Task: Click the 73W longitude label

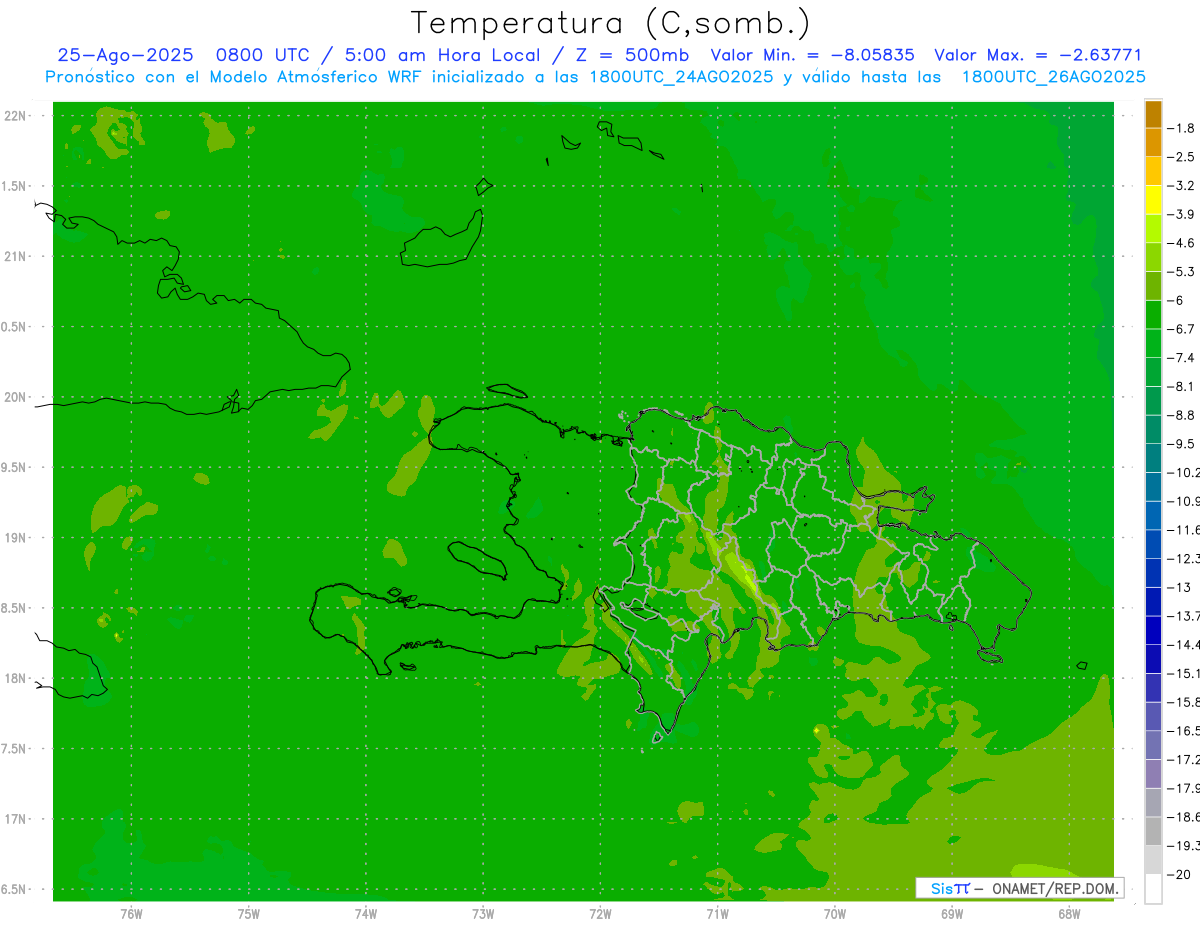Action: click(x=483, y=914)
